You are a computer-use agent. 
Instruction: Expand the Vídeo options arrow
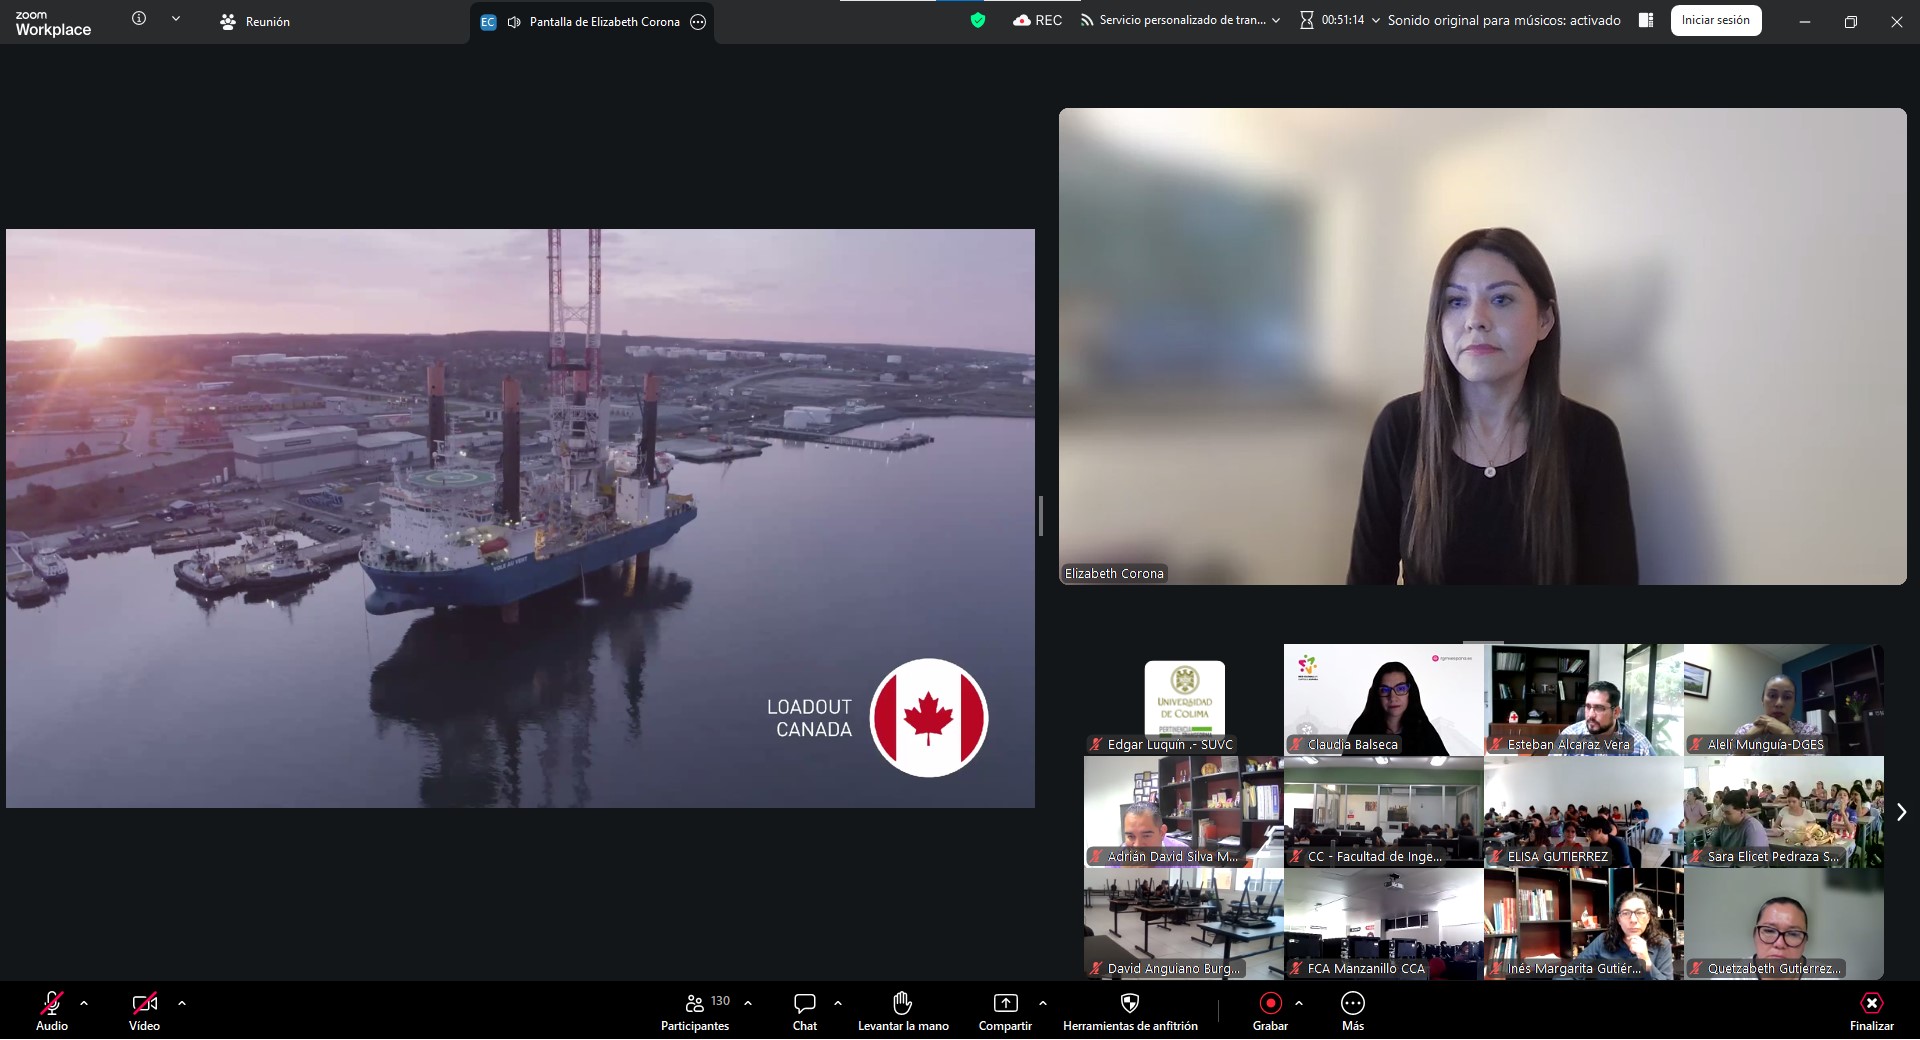coord(181,1002)
